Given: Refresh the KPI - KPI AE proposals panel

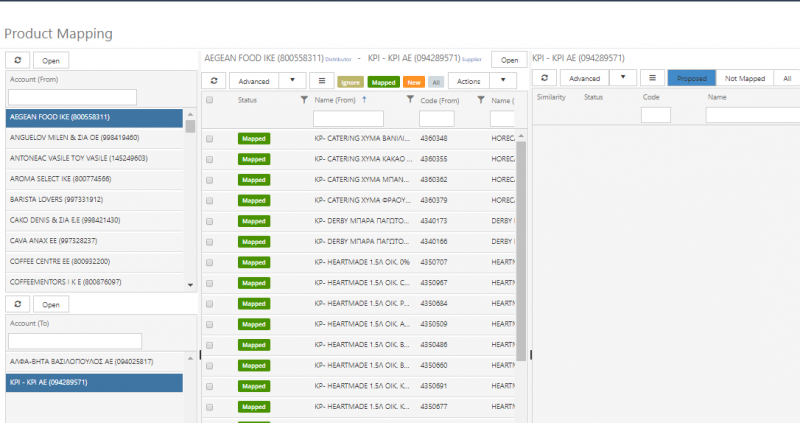Looking at the screenshot, I should [544, 78].
